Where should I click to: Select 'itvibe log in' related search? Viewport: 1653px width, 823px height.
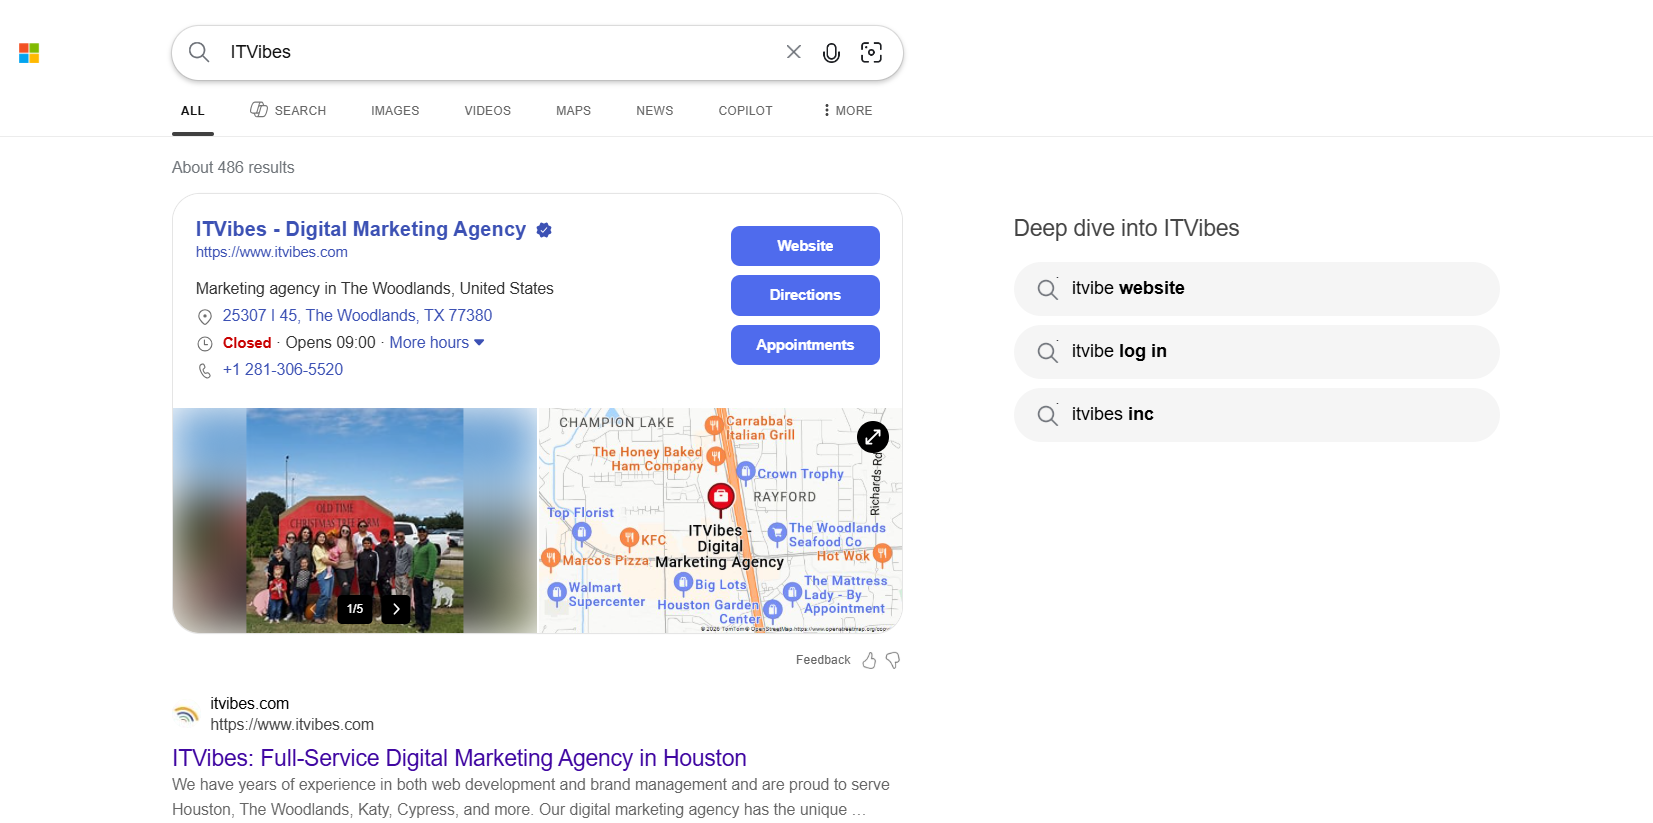(x=1256, y=352)
